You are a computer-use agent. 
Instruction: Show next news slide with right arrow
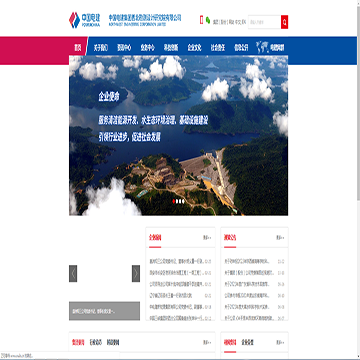click(x=136, y=274)
